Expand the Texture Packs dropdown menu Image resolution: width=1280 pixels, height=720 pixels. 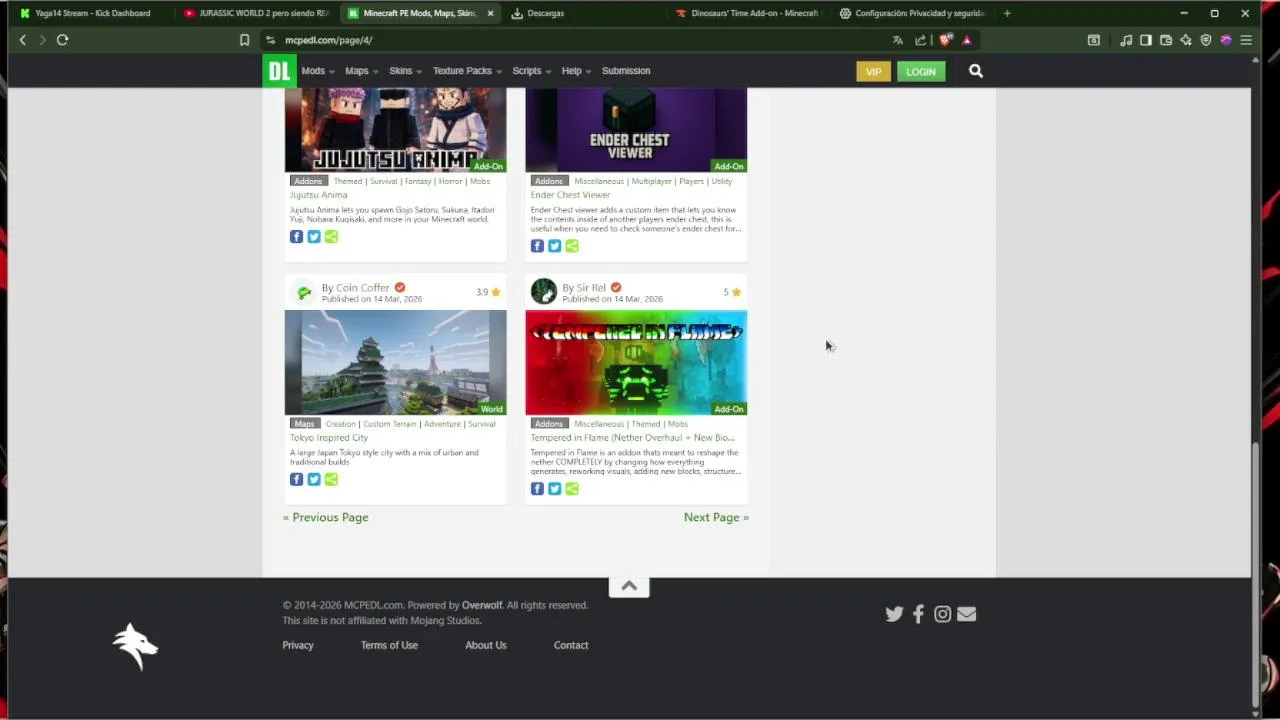467,71
